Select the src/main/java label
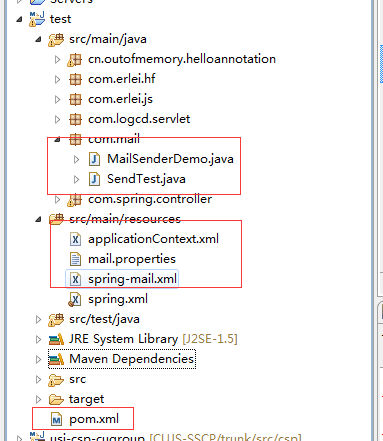The image size is (383, 441). coord(108,39)
